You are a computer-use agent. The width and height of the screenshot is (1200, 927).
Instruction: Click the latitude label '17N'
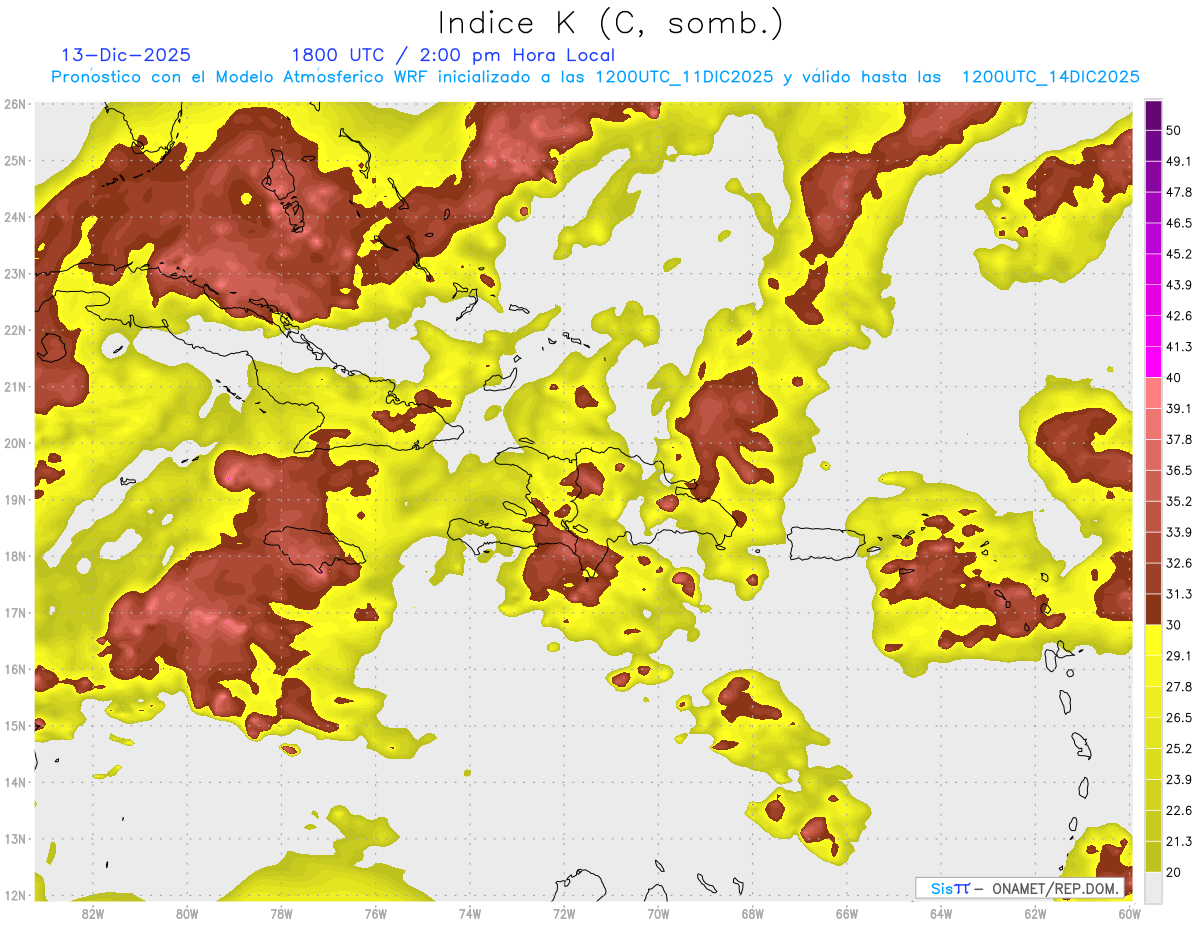[x=14, y=613]
